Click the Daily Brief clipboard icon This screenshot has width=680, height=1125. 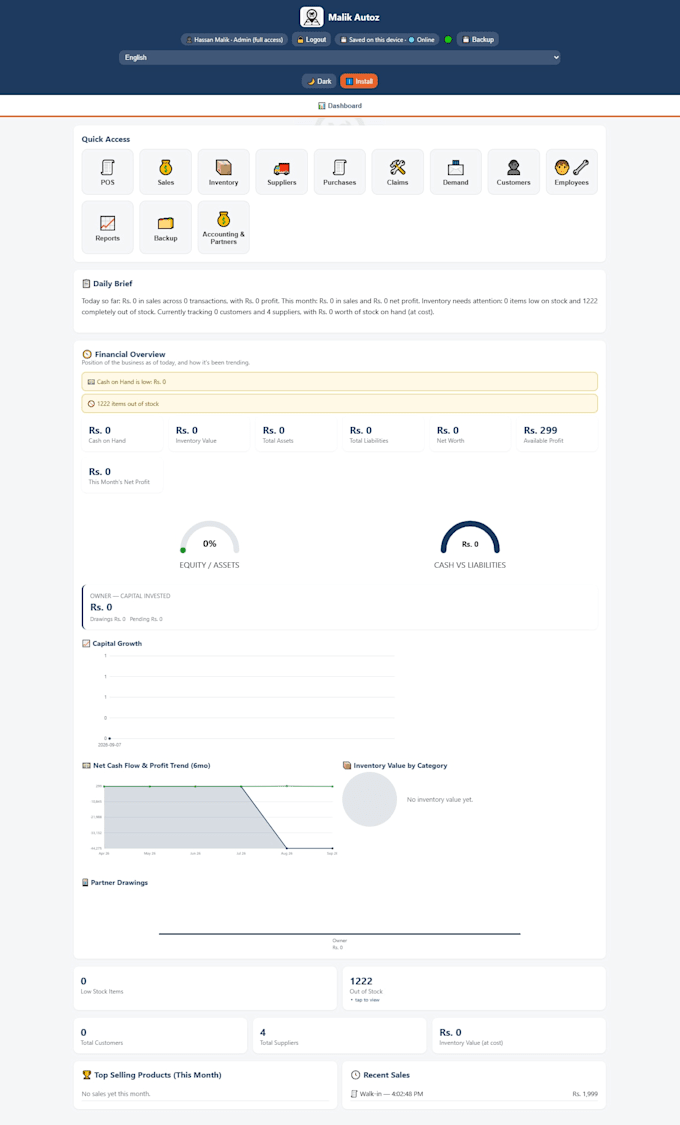[86, 283]
